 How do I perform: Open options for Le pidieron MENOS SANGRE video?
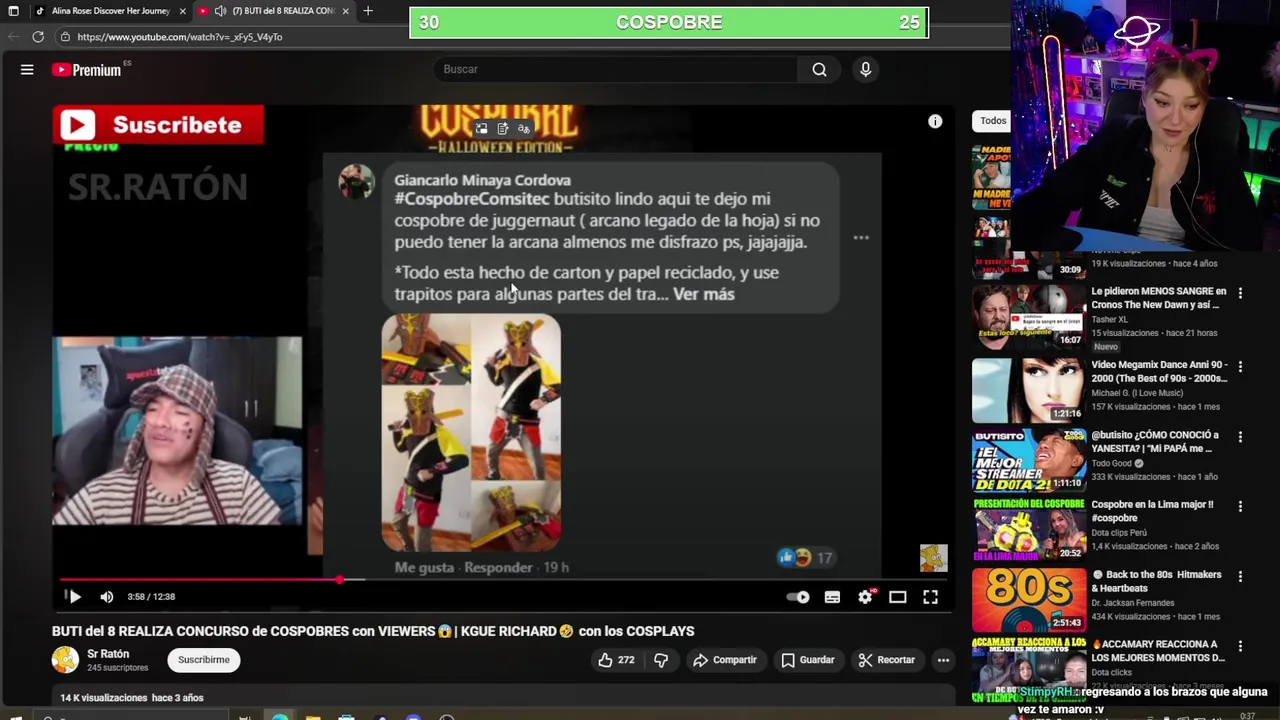tap(1240, 293)
